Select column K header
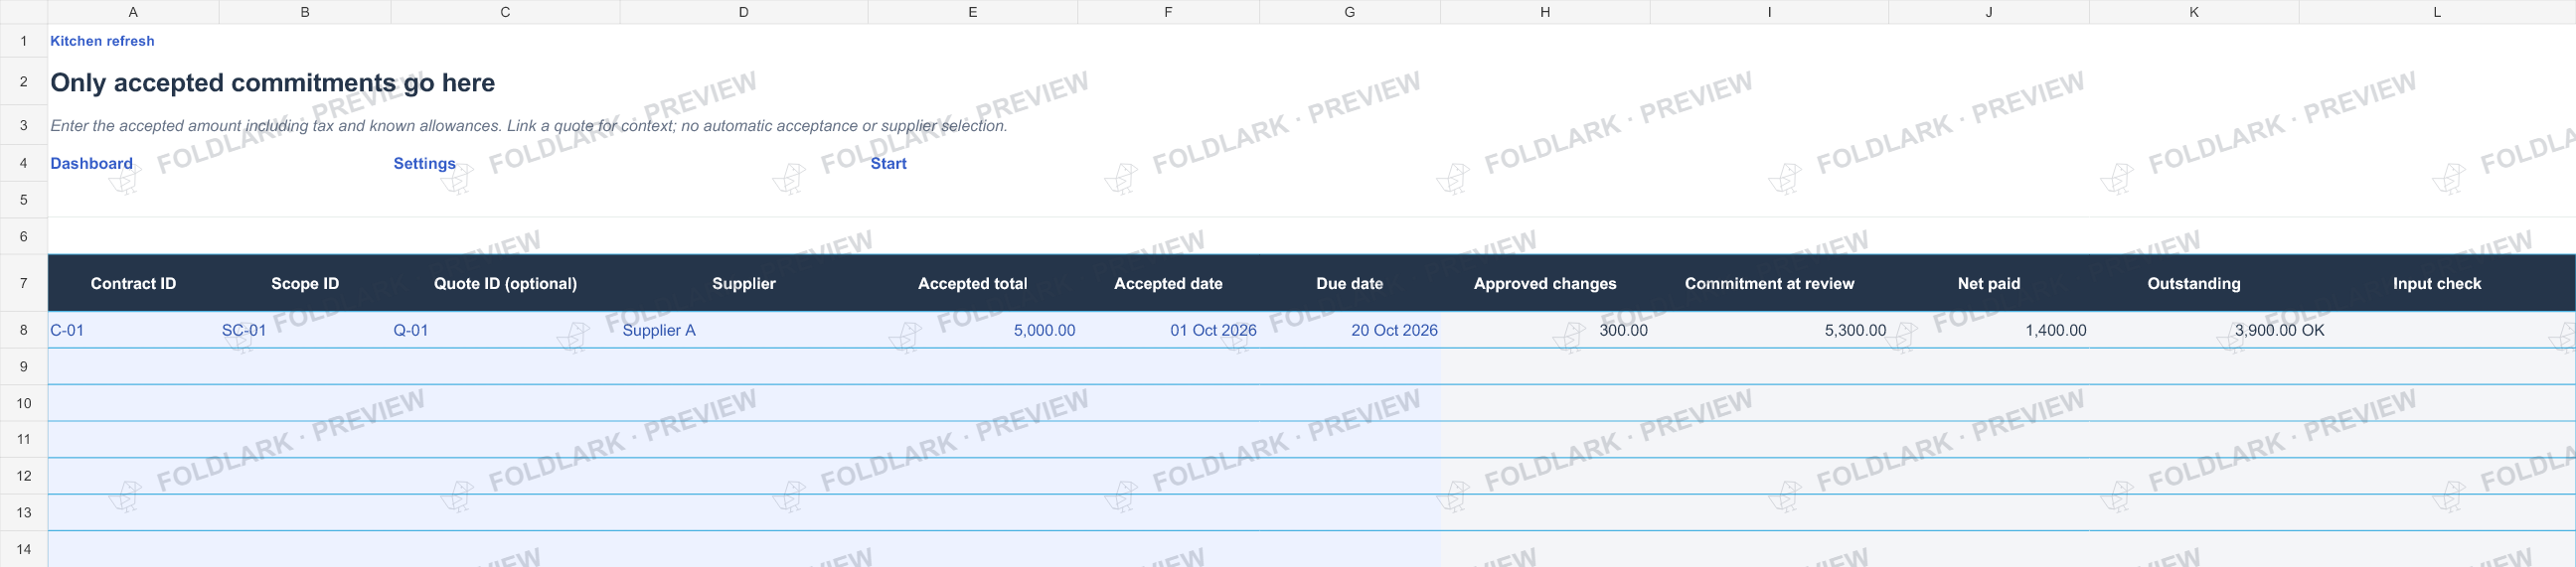 pos(2194,12)
